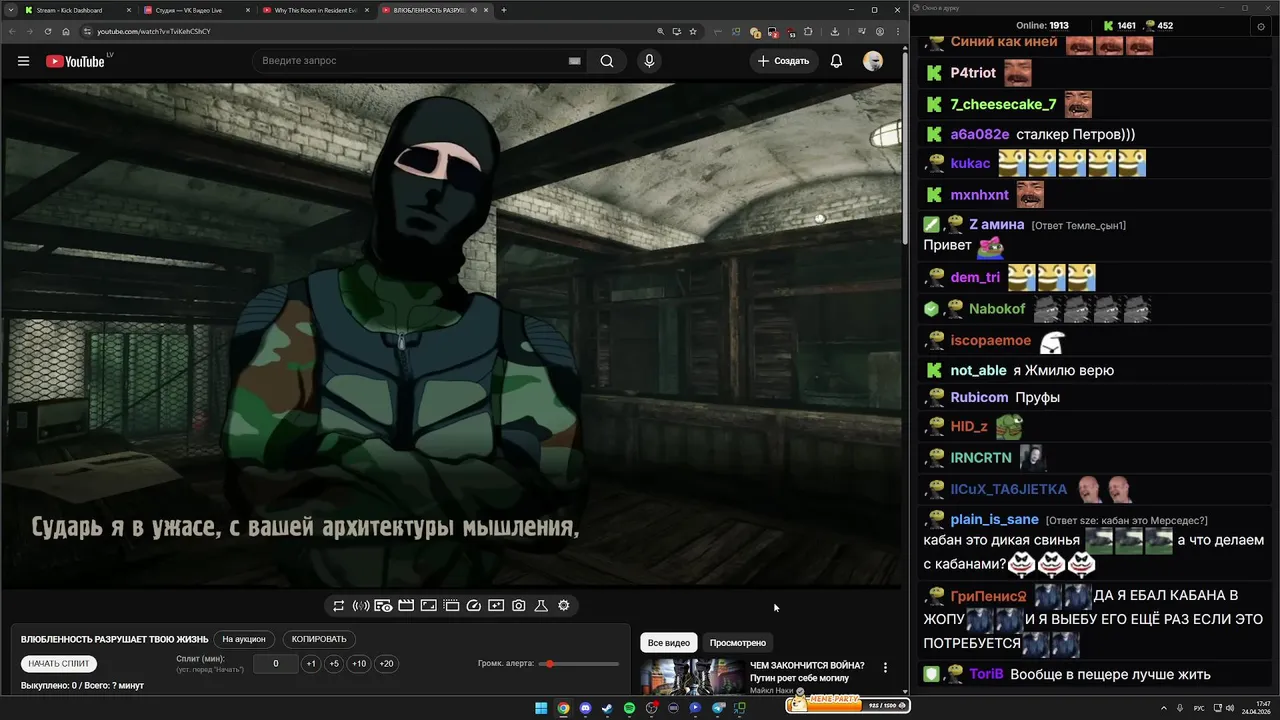Open YouTube notifications bell
1280x720 pixels.
click(836, 61)
